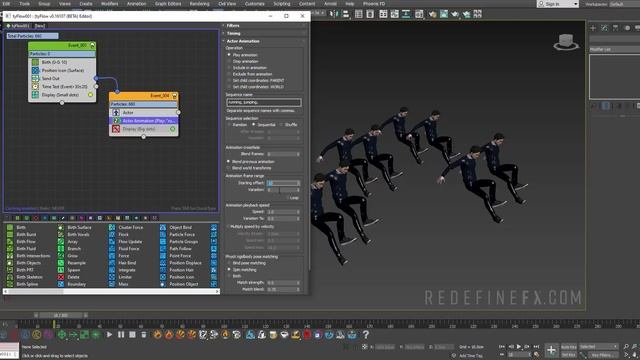Select the Mass operator icon
Viewport: 640px width, 360px height.
click(112, 284)
